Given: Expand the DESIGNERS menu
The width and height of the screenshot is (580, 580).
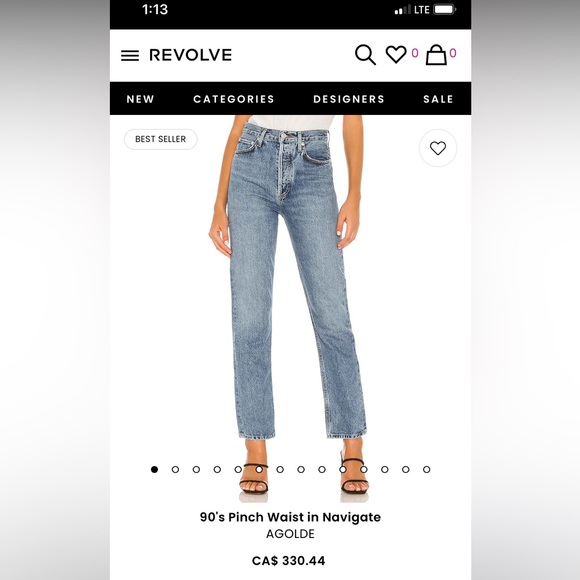Looking at the screenshot, I should point(349,99).
